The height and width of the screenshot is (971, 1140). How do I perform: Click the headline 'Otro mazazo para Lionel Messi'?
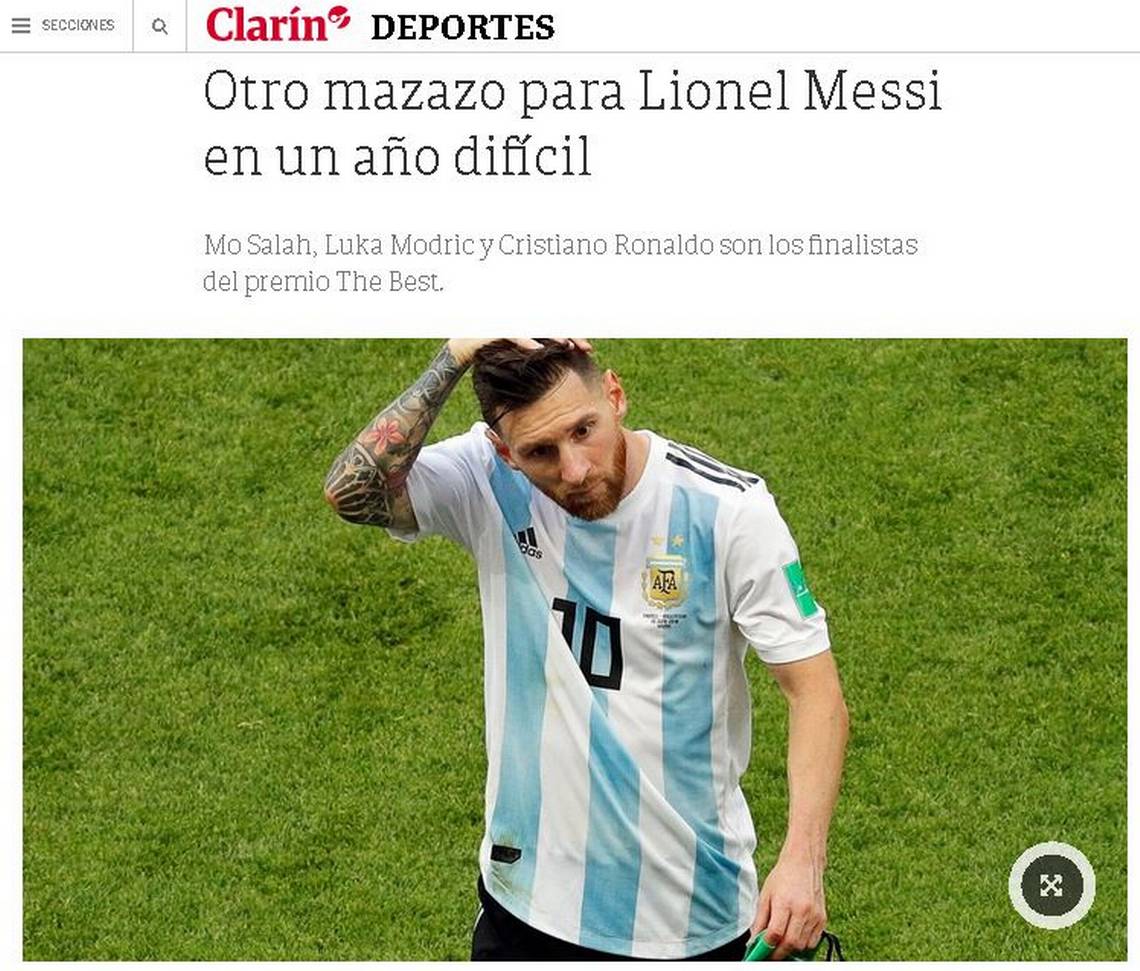[x=573, y=91]
